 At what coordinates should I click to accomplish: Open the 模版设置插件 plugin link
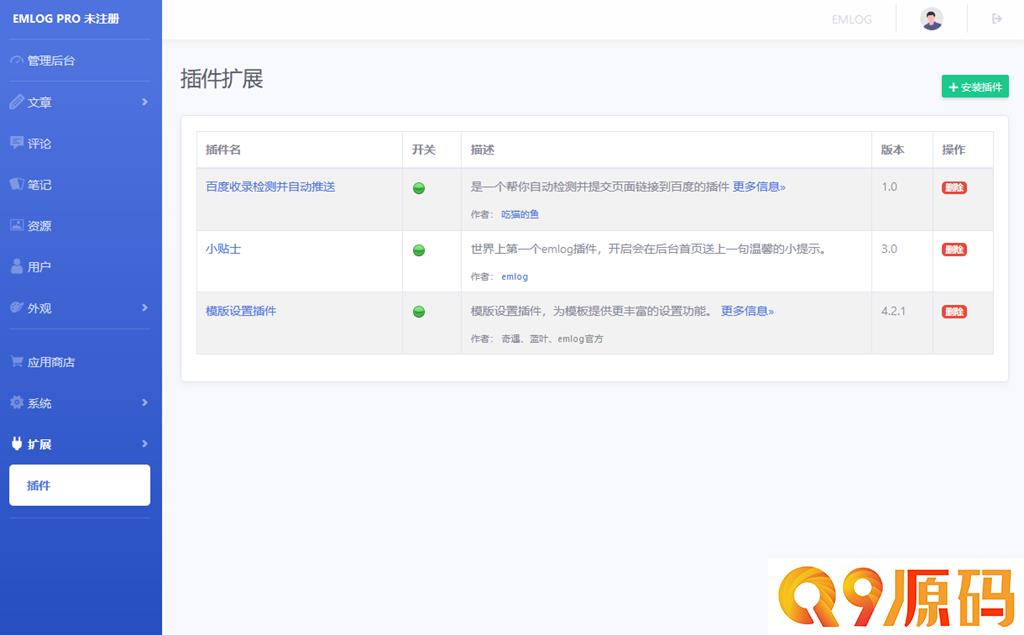pos(241,311)
